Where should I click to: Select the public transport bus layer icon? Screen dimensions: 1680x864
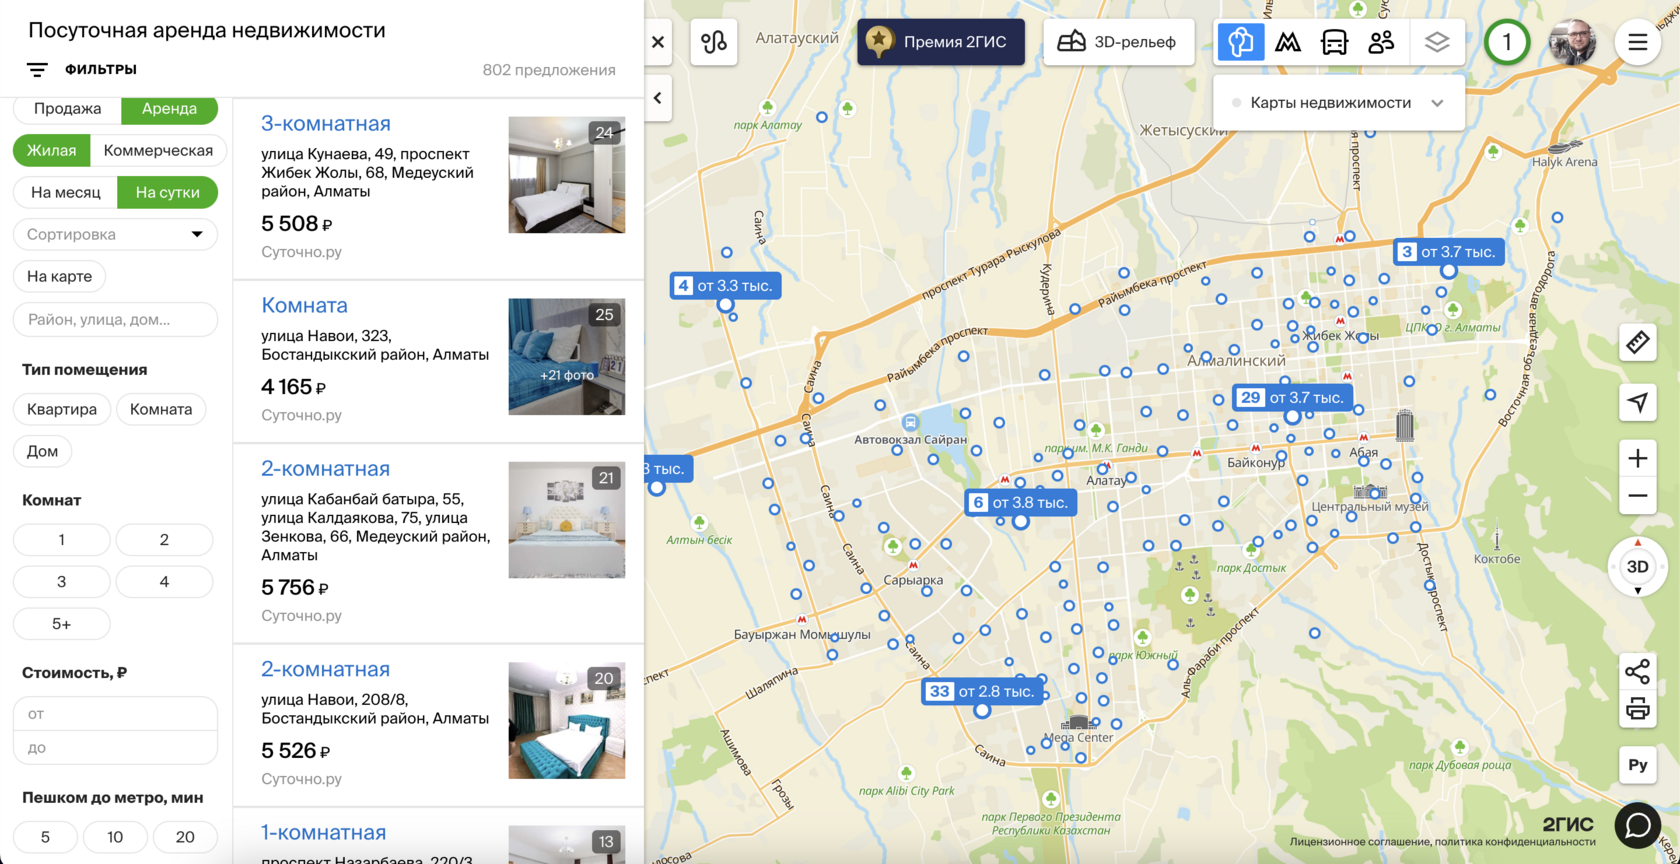pyautogui.click(x=1334, y=42)
